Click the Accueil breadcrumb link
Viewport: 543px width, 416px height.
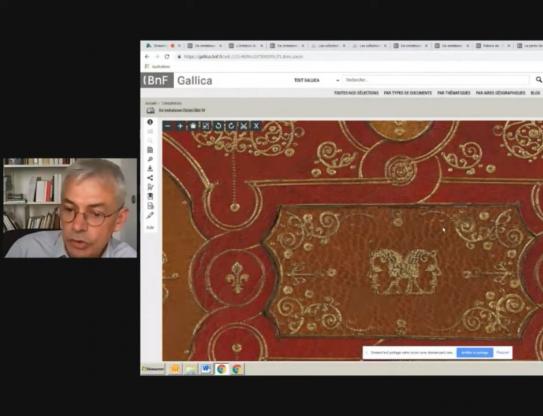click(x=151, y=103)
